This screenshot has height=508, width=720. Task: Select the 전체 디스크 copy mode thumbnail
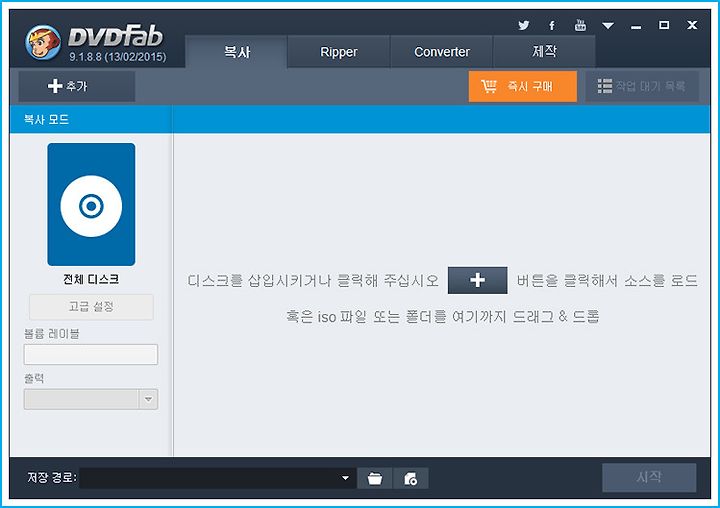[91, 204]
